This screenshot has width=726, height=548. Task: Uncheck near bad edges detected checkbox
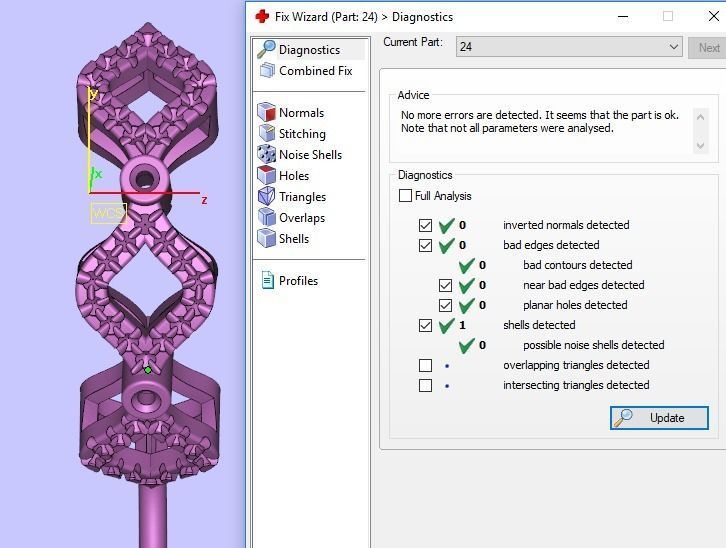445,285
